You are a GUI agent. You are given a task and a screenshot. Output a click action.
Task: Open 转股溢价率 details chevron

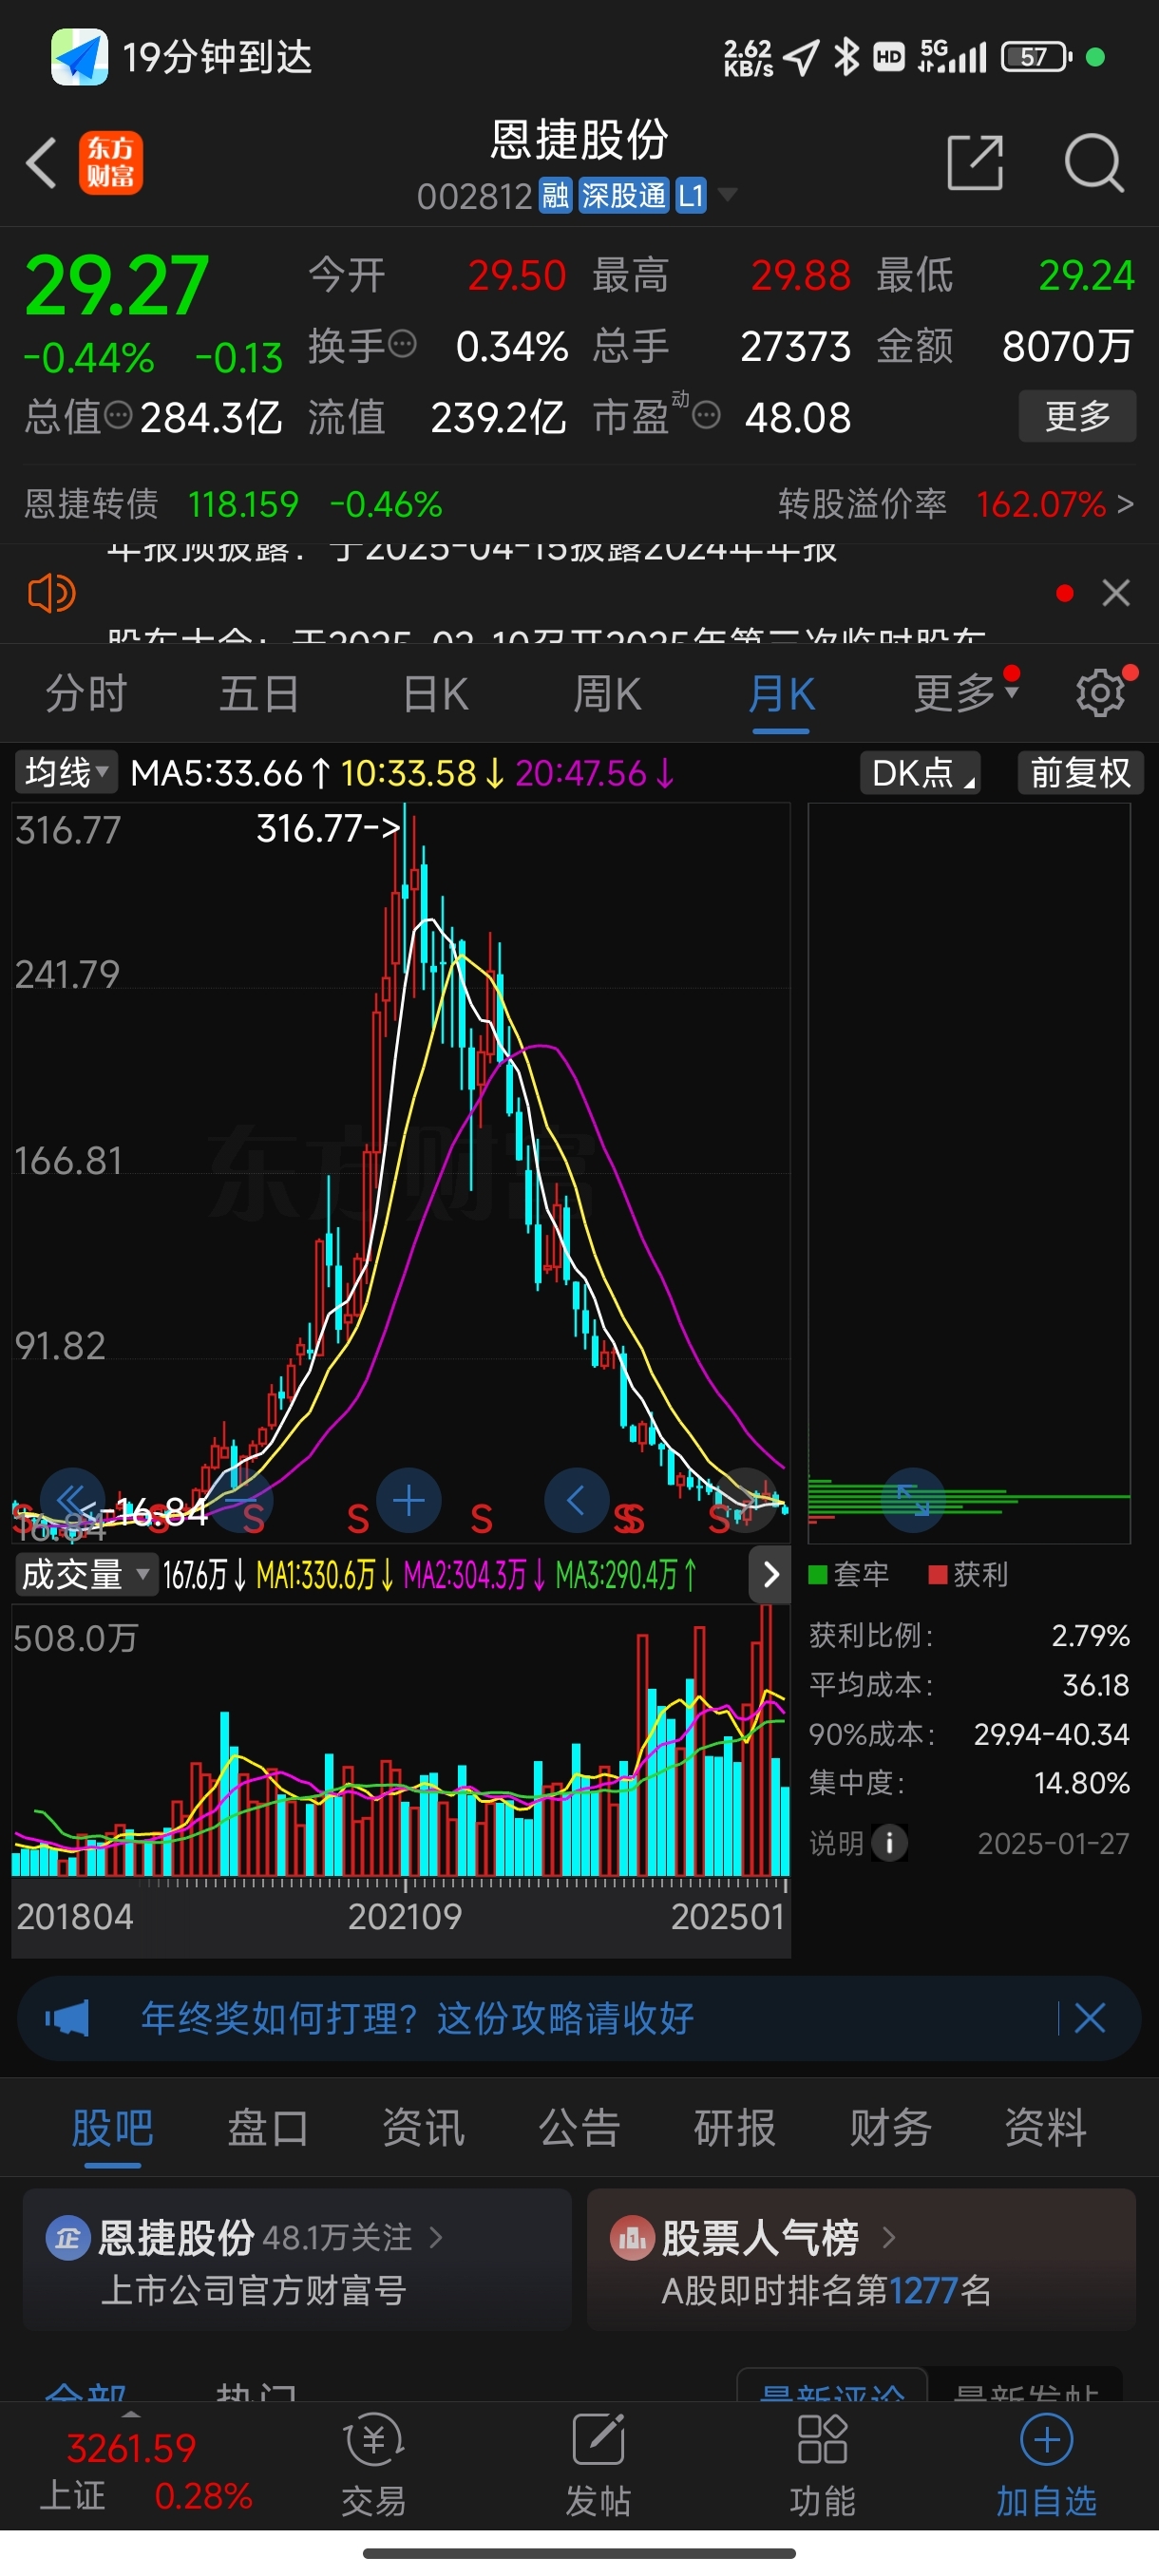[1125, 504]
